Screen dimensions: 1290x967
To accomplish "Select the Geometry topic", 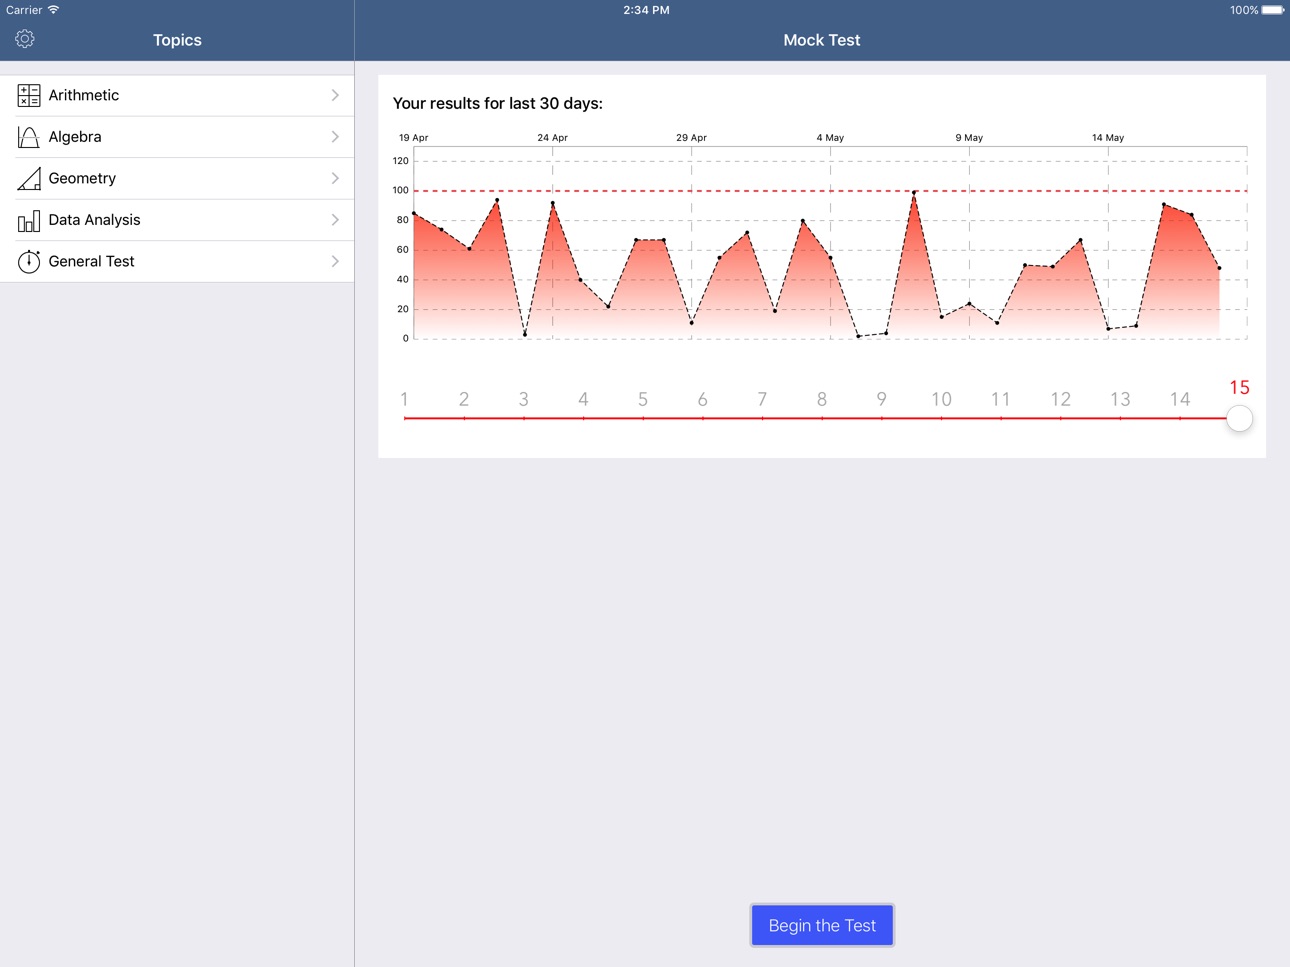I will pyautogui.click(x=177, y=178).
